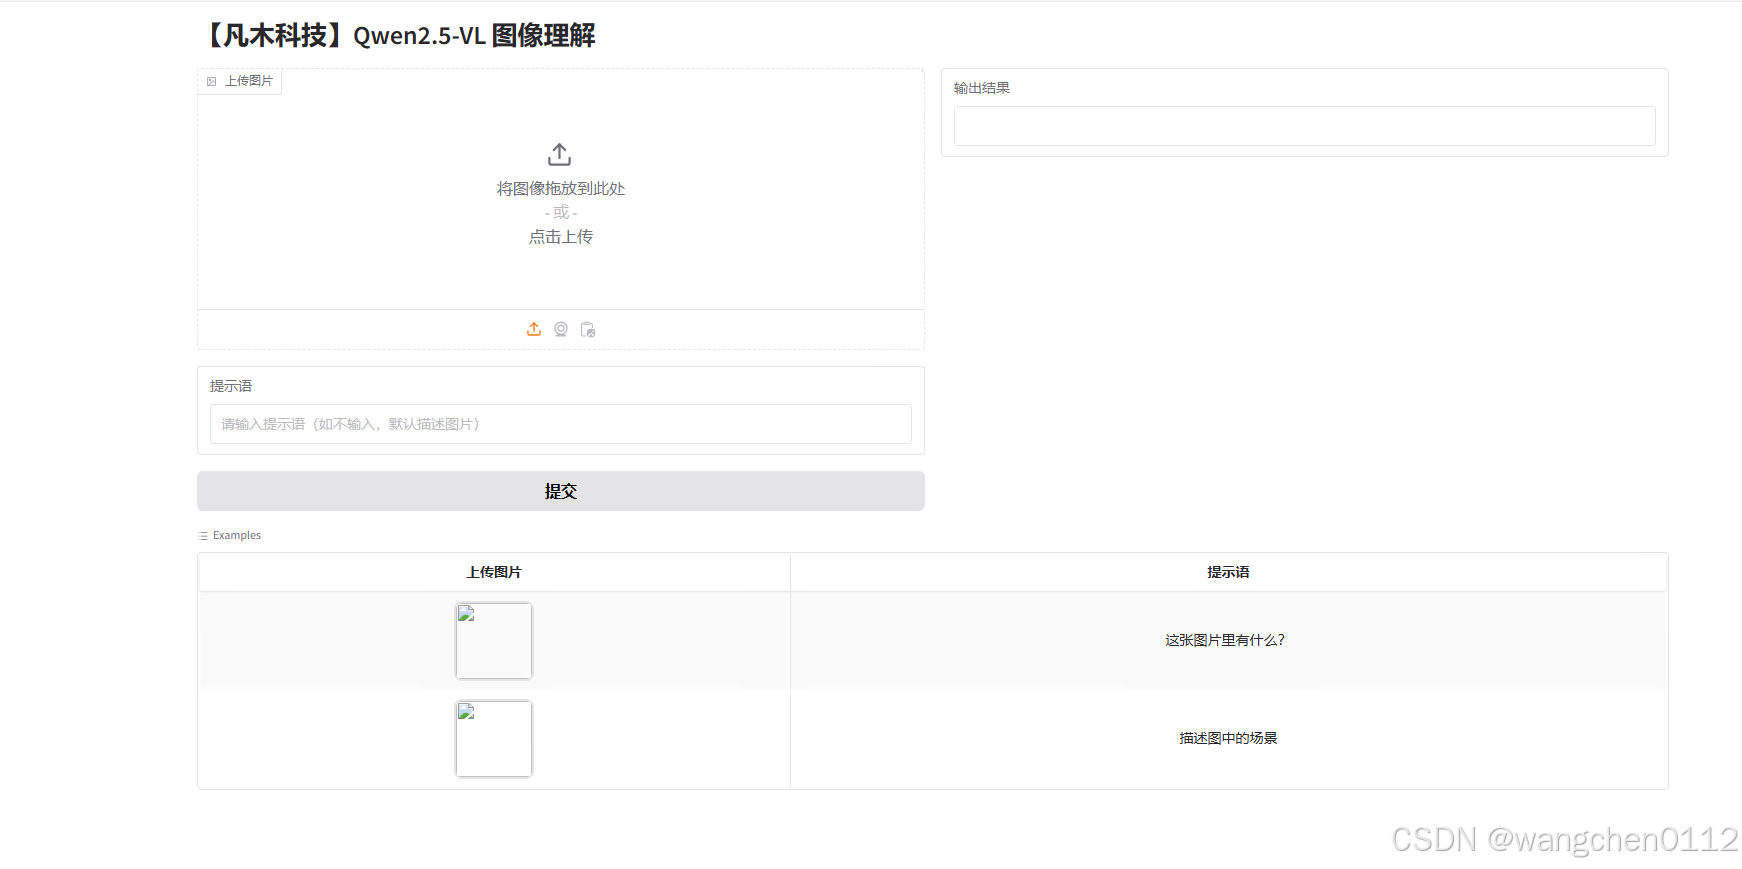Click the 上传图片 column header in Examples
This screenshot has height=869, width=1742.
point(494,572)
